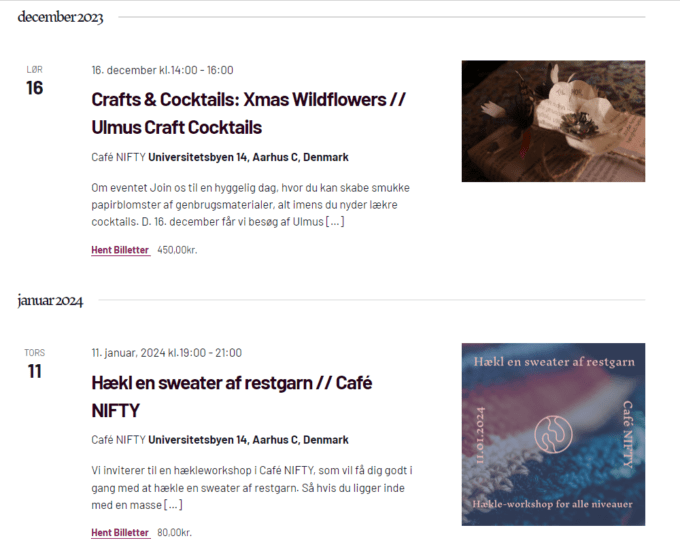Click Hent Billetter for the 80,00kr. event
Screen dimensions: 680x551
point(121,533)
